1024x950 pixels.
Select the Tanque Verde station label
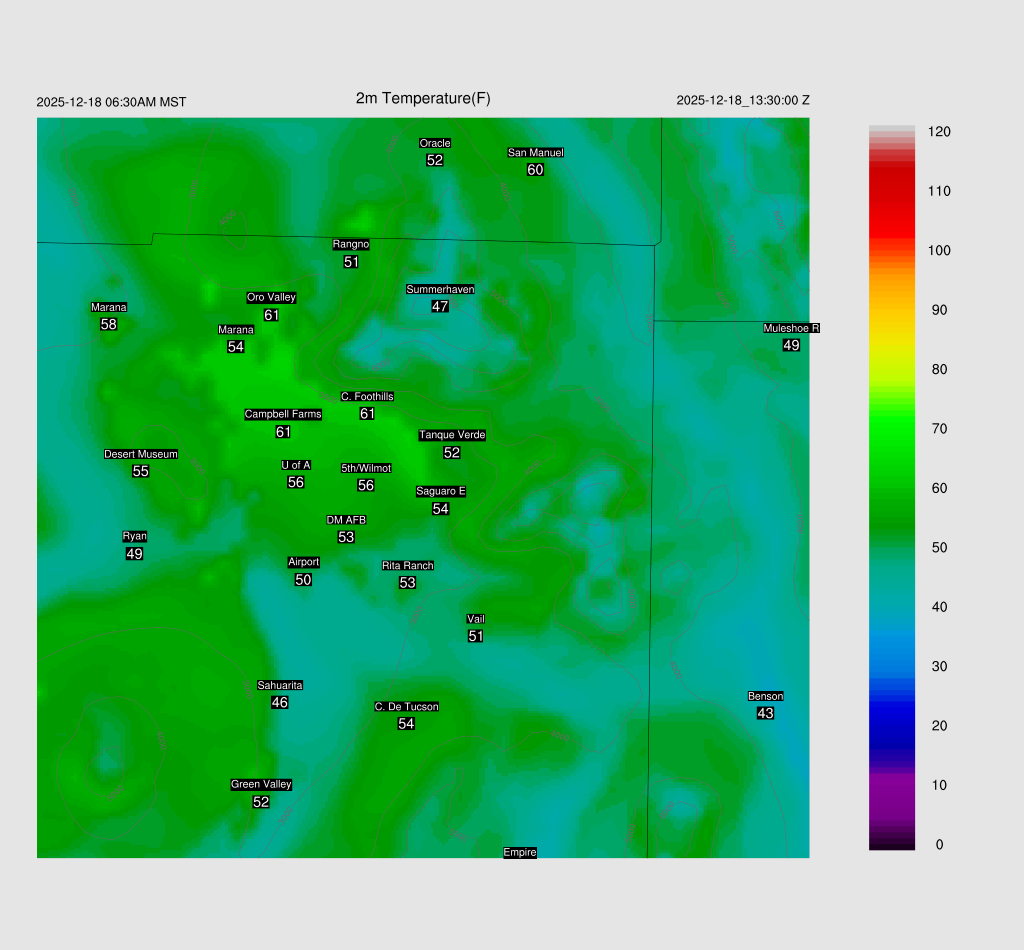coord(452,435)
